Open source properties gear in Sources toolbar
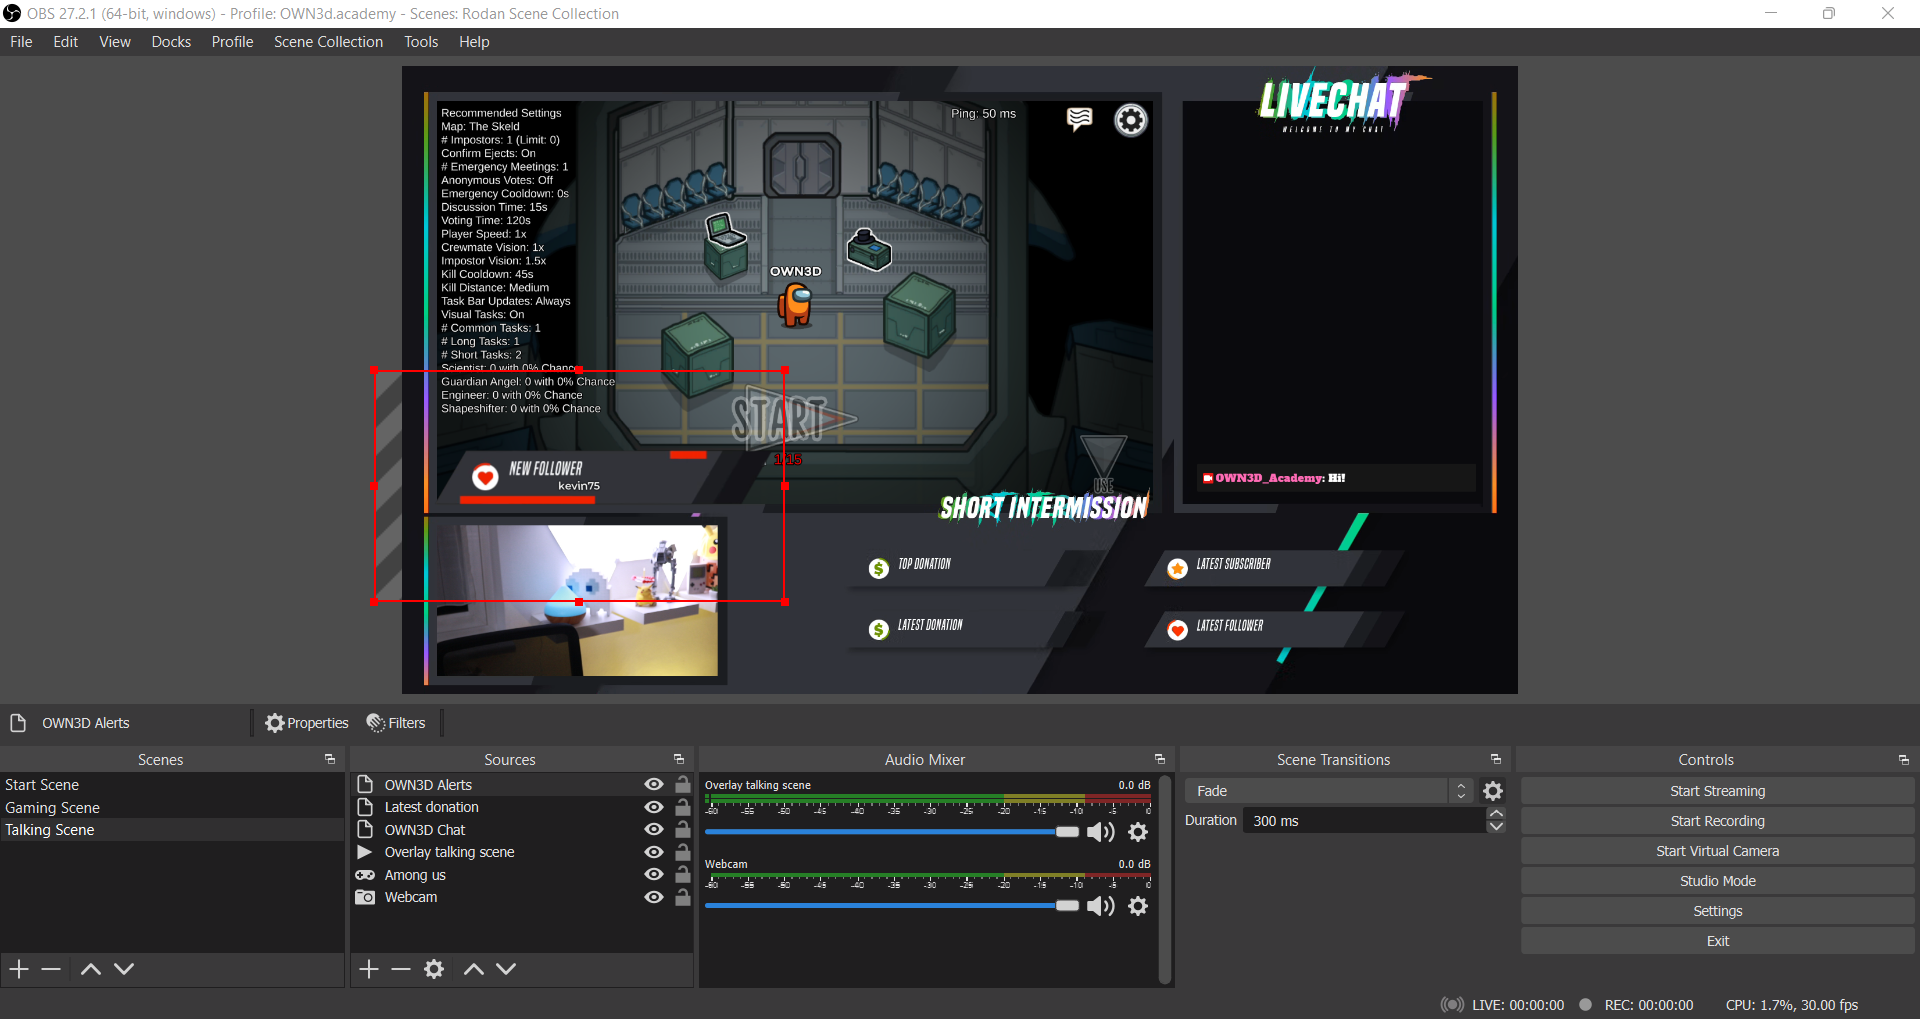 pos(434,969)
